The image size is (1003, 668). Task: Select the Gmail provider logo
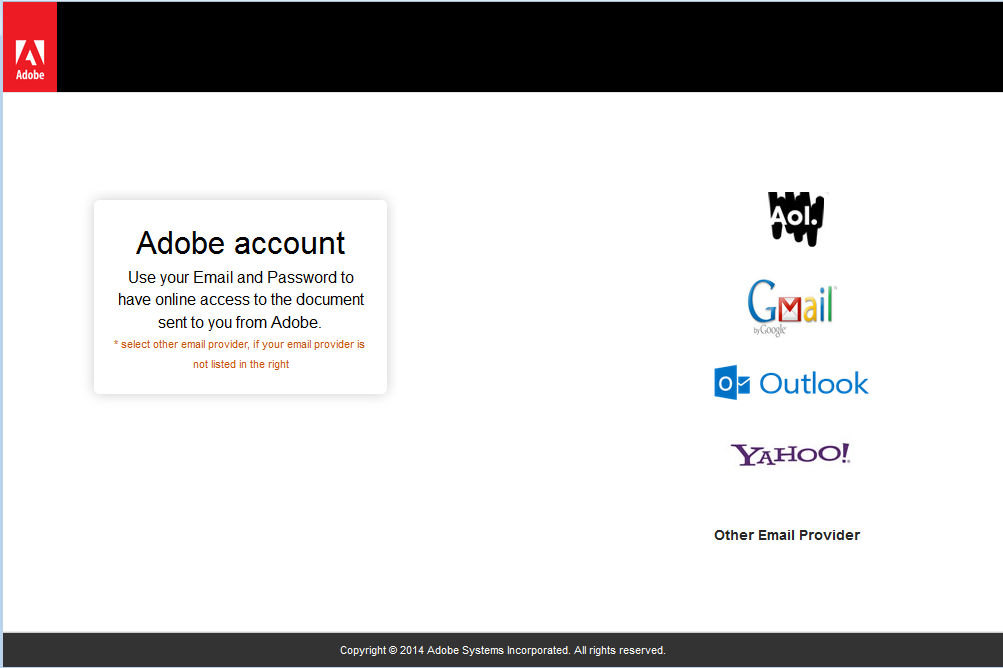(792, 308)
